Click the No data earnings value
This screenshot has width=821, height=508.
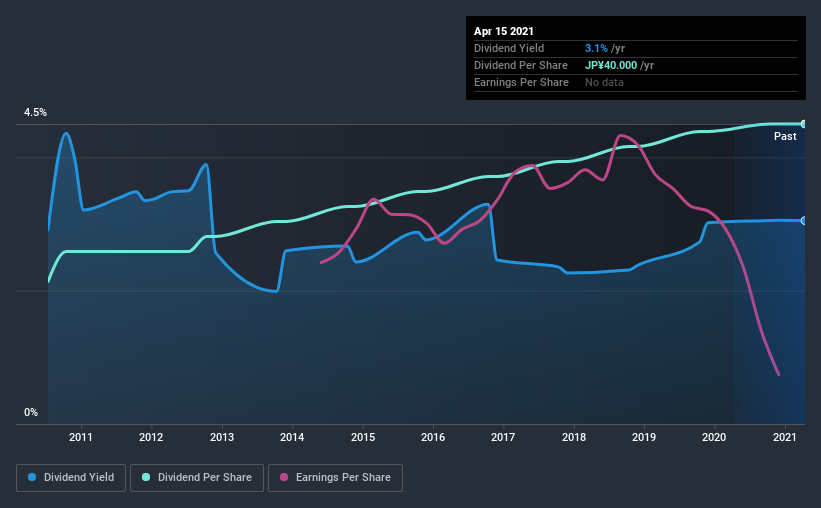click(604, 82)
